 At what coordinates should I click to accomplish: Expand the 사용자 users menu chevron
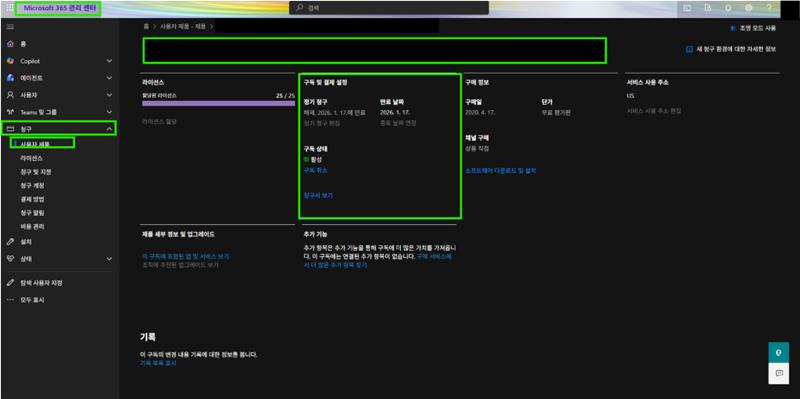[x=109, y=95]
